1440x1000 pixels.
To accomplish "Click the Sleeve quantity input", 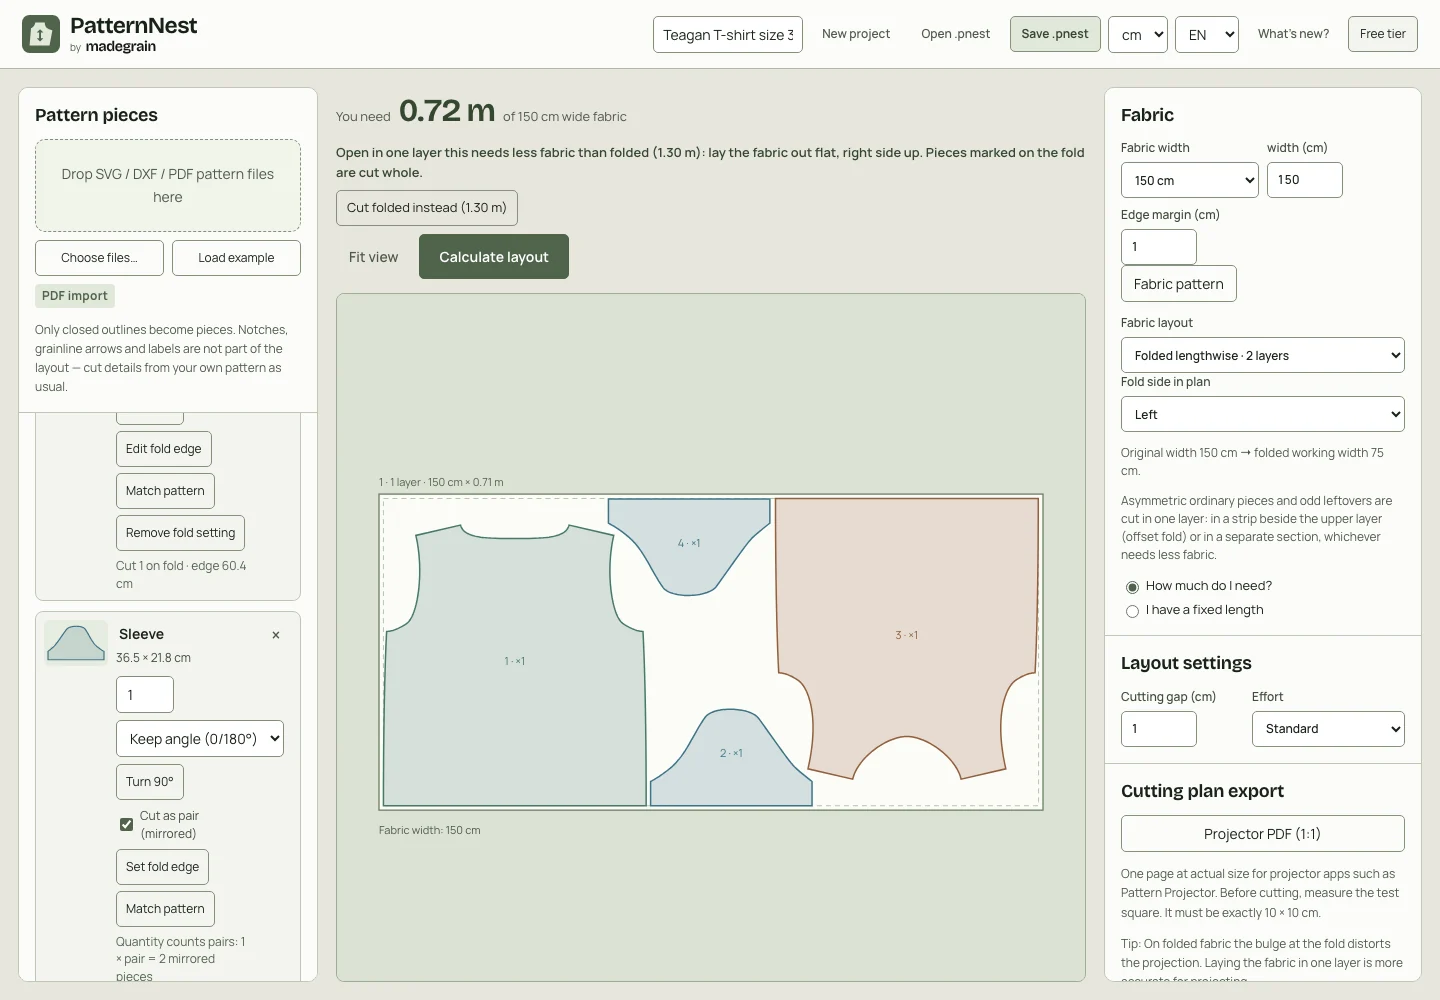I will 145,695.
